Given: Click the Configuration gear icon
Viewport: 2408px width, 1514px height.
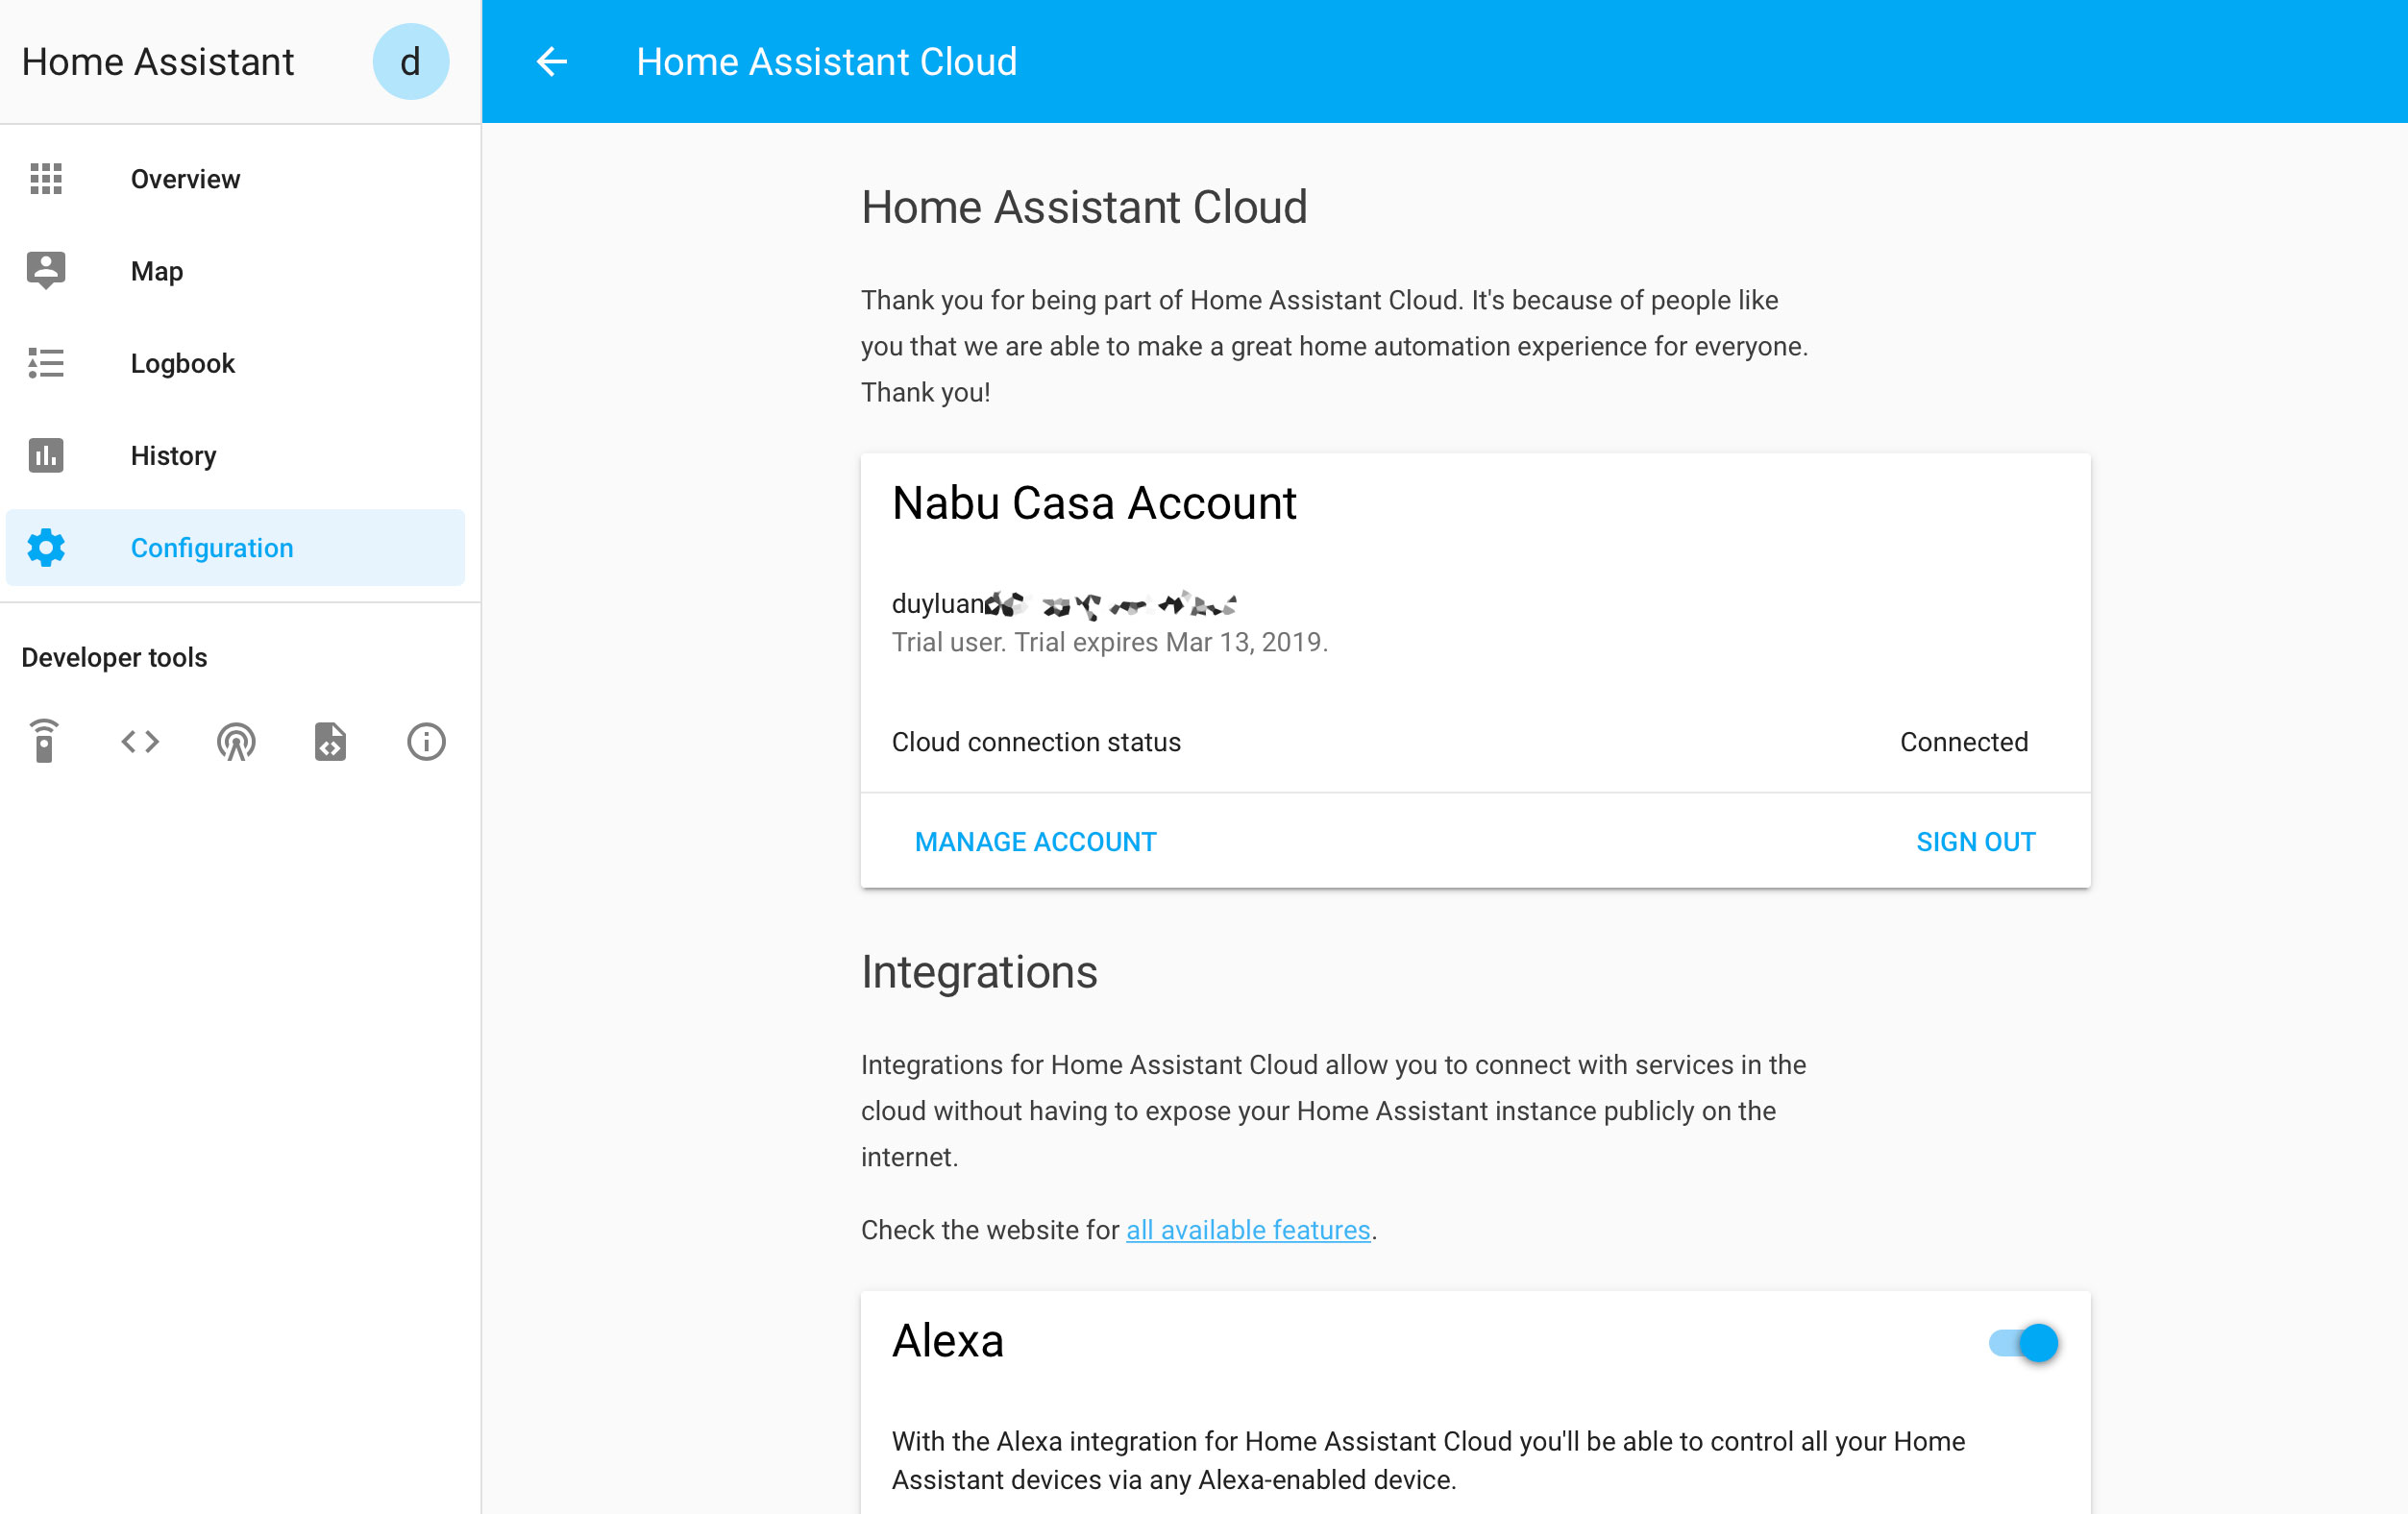Looking at the screenshot, I should pyautogui.click(x=45, y=548).
